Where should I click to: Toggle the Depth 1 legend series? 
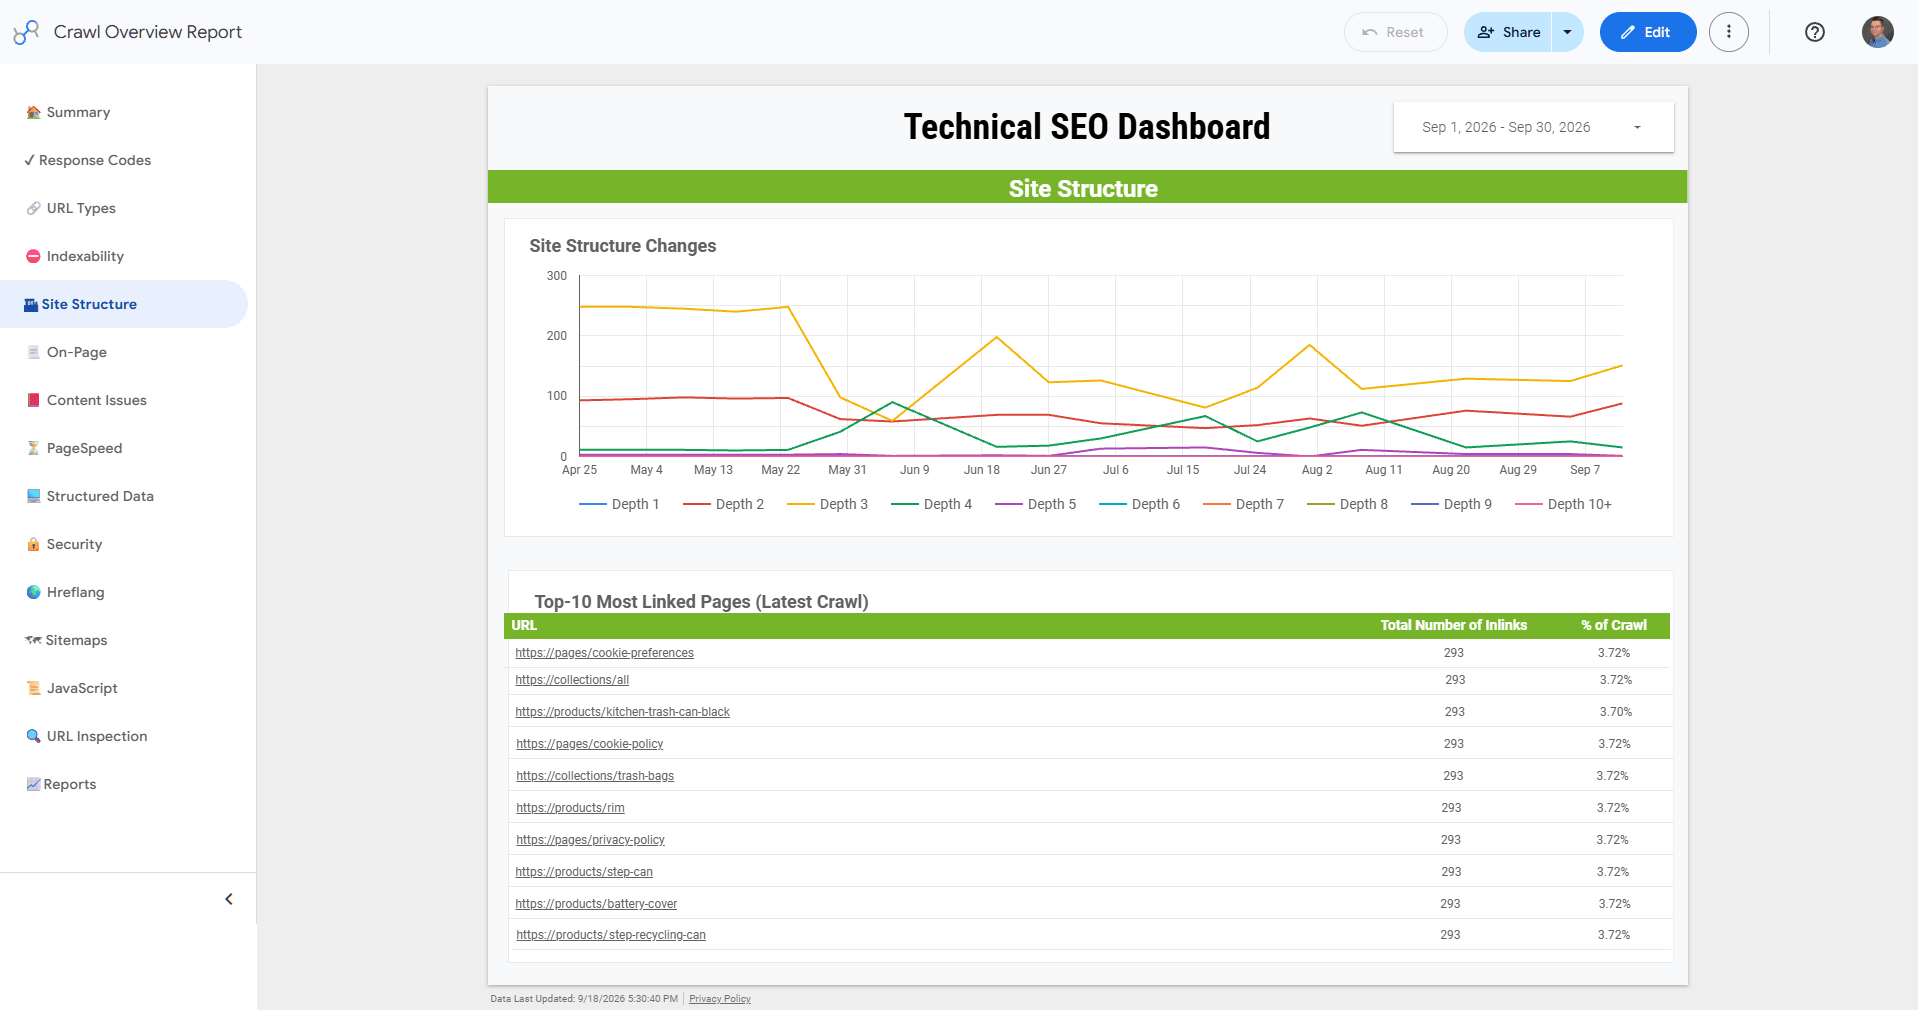[619, 504]
